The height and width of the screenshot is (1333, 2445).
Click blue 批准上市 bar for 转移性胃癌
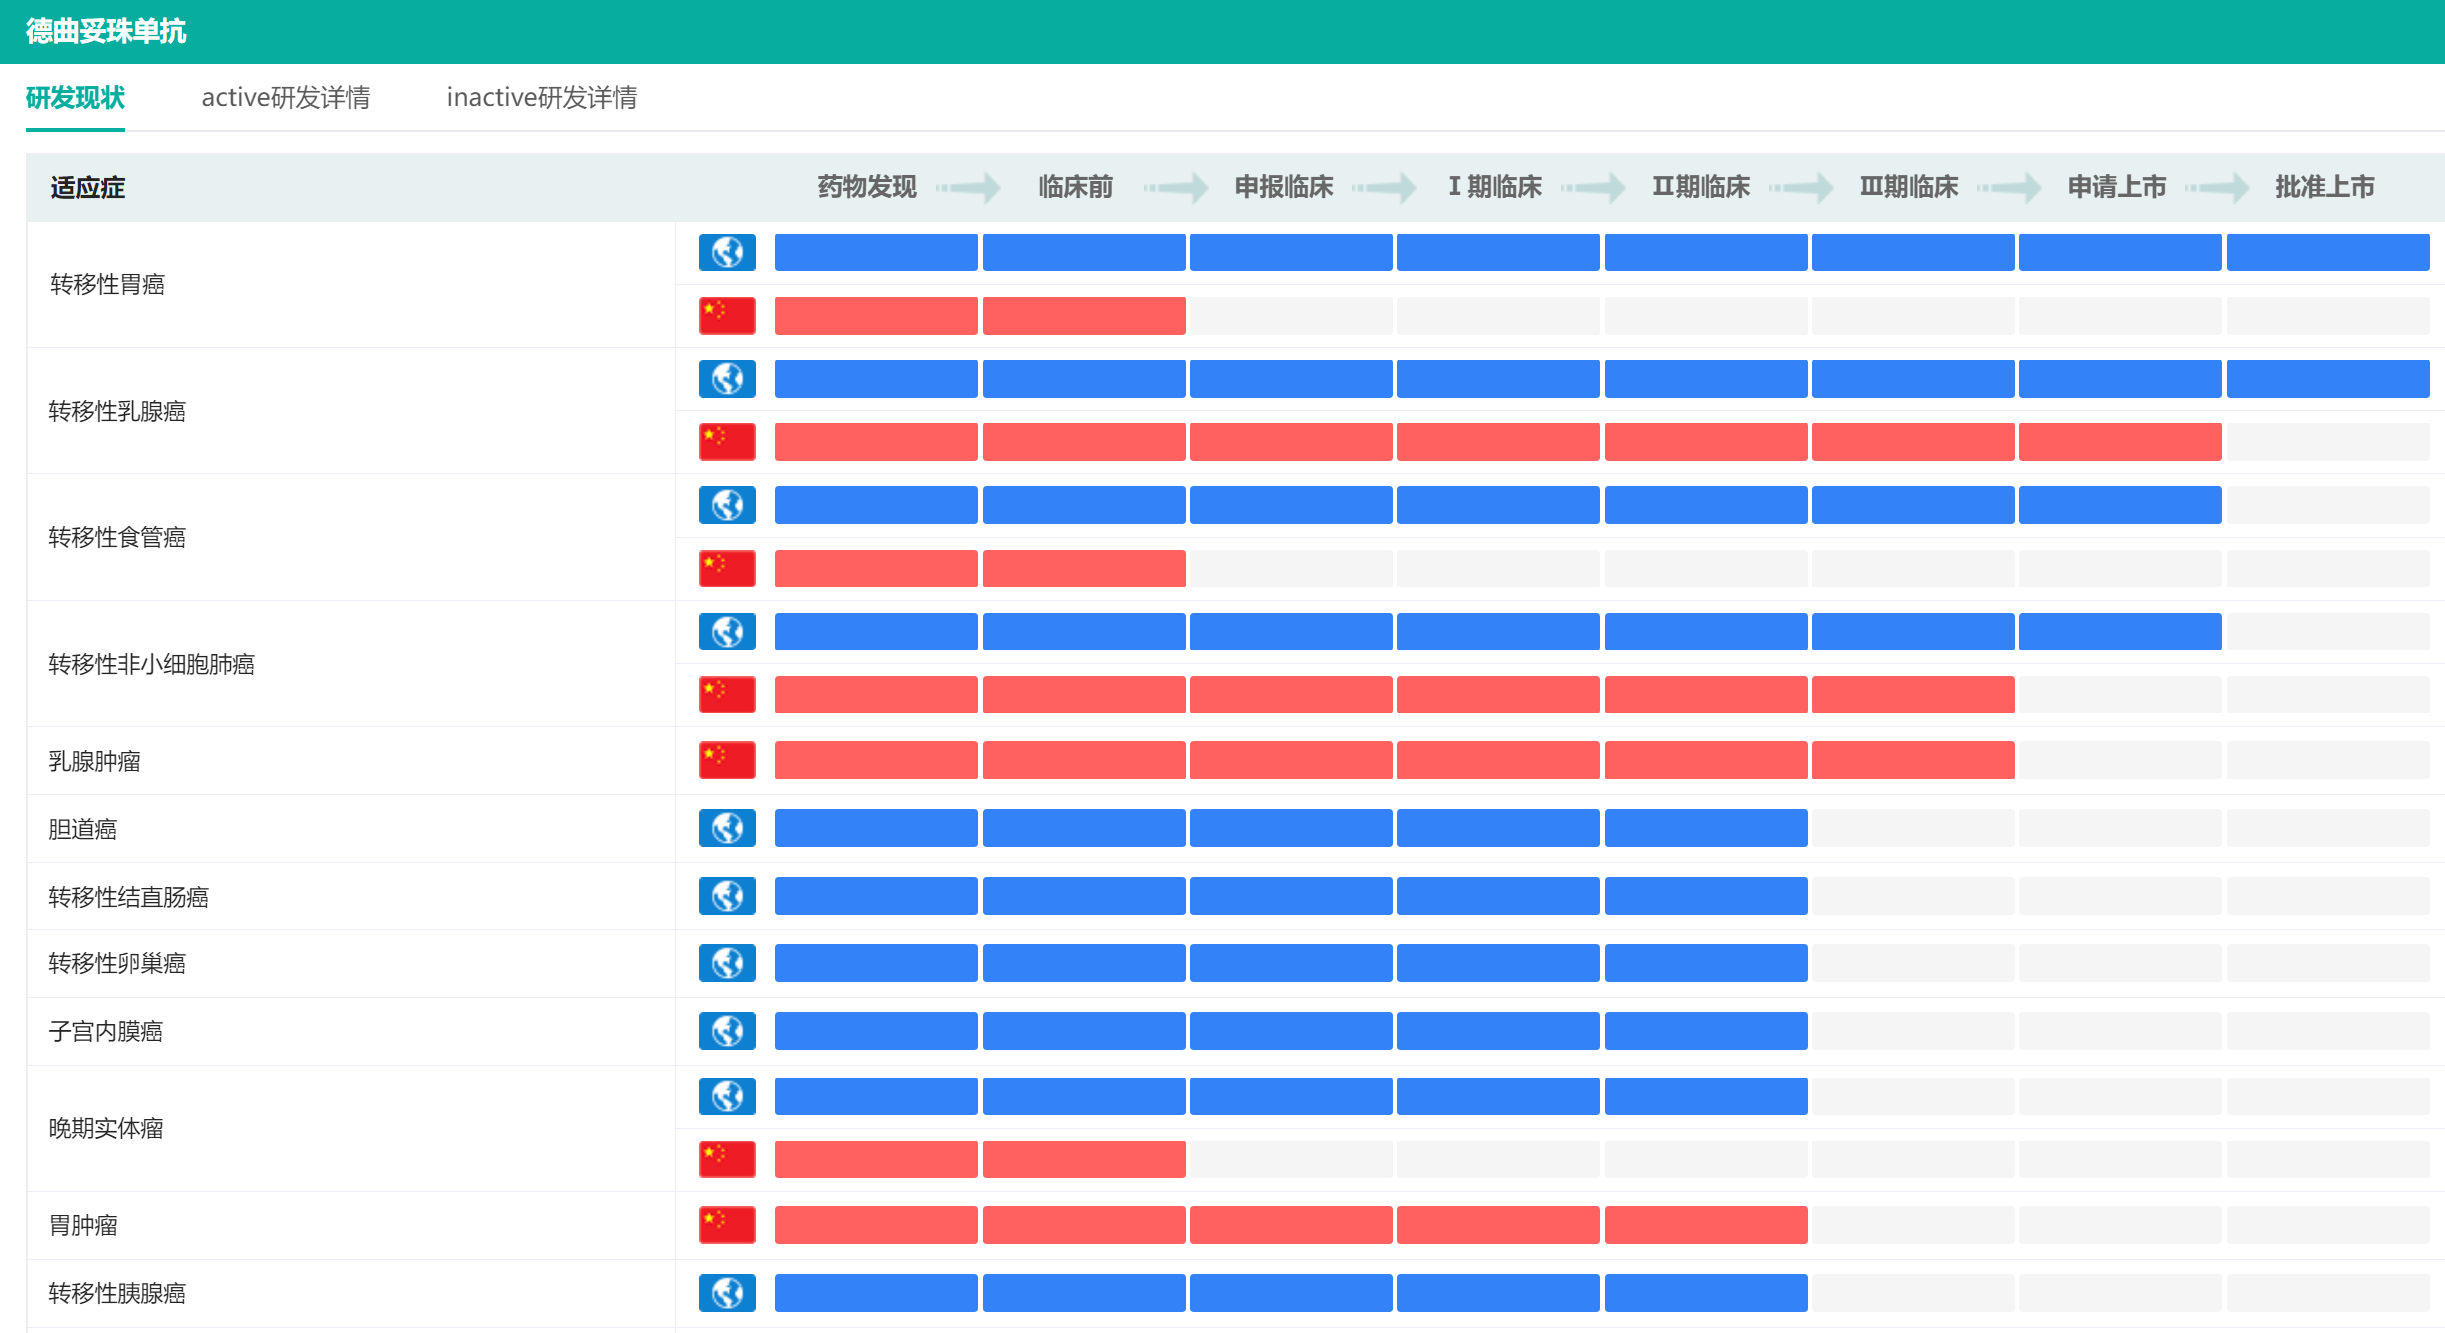(x=2327, y=252)
